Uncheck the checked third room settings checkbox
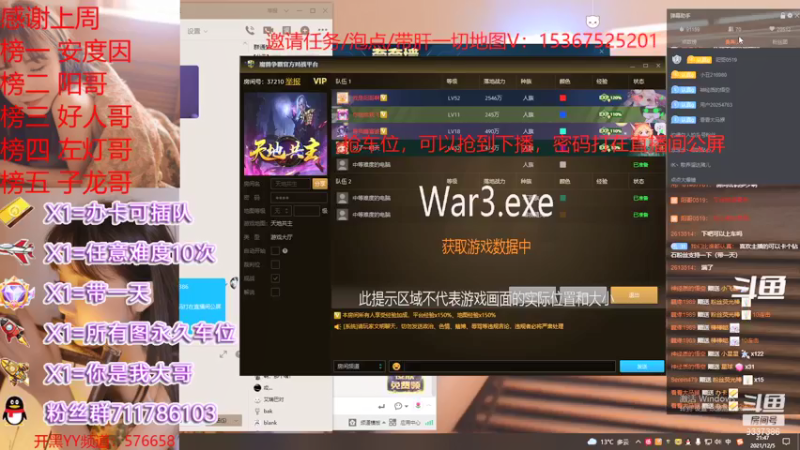 (x=275, y=278)
